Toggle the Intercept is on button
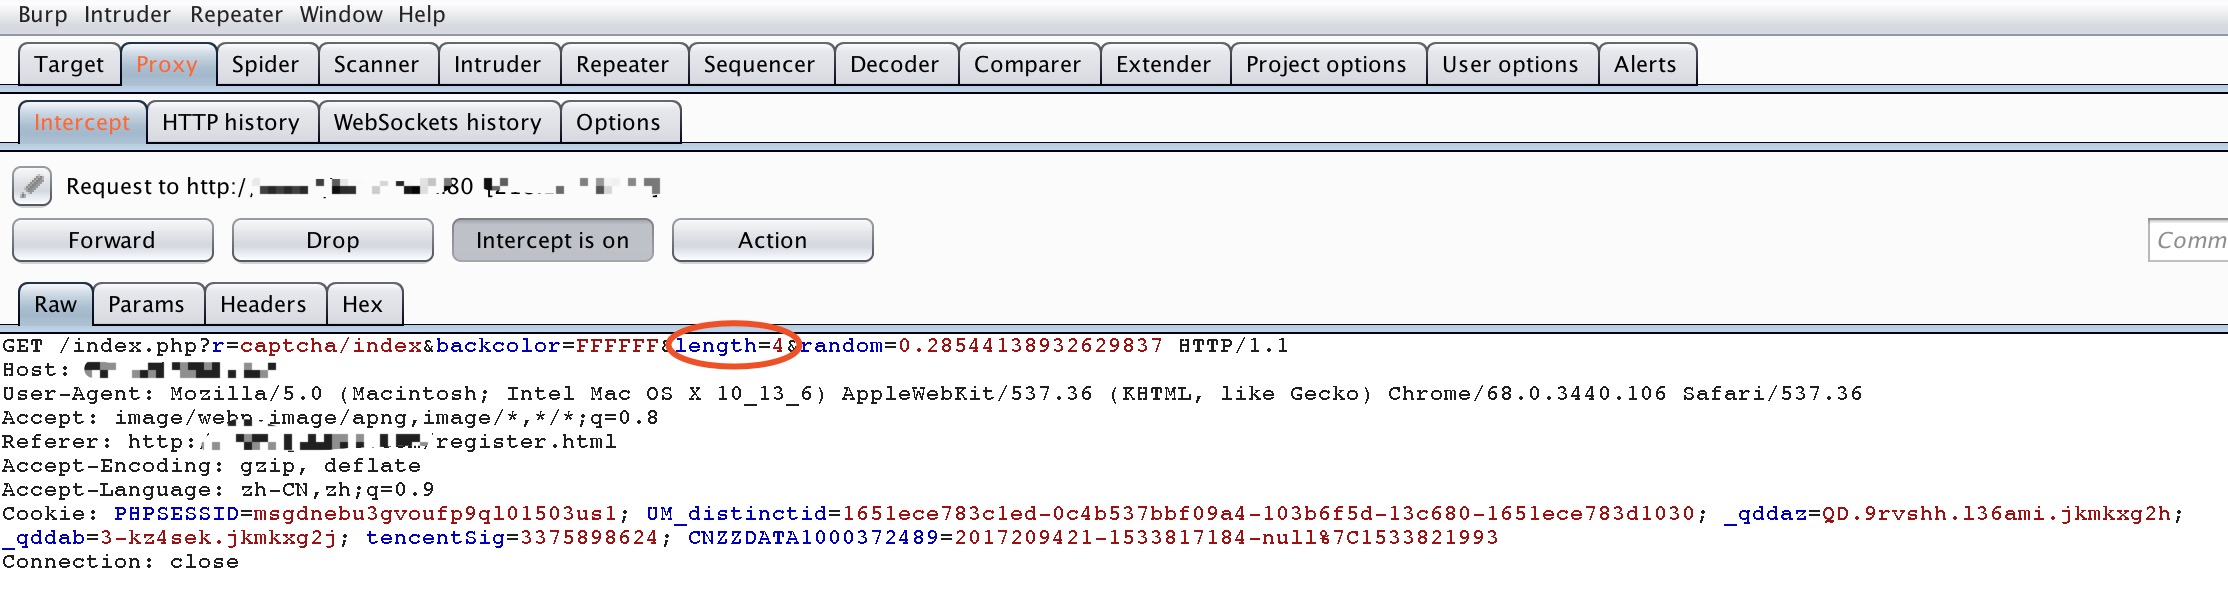The image size is (2228, 590). tap(552, 240)
